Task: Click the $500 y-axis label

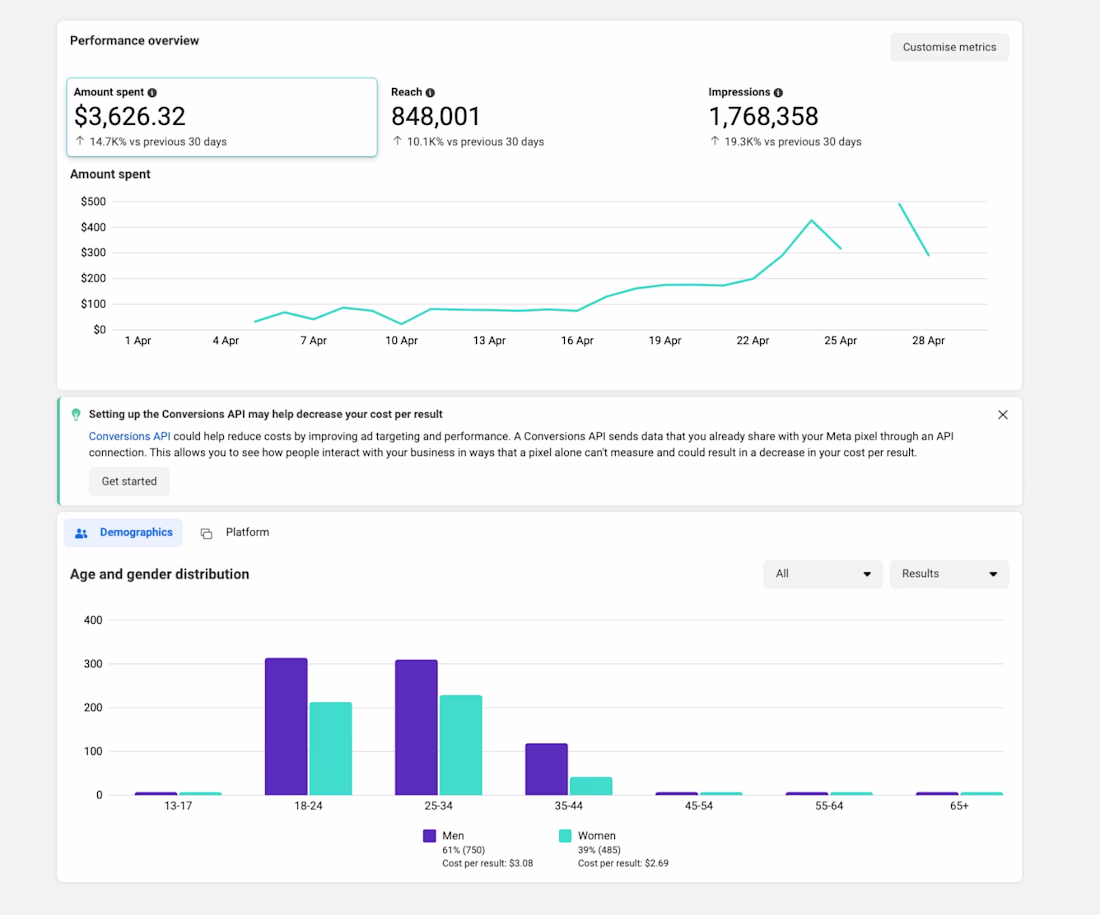Action: (x=93, y=202)
